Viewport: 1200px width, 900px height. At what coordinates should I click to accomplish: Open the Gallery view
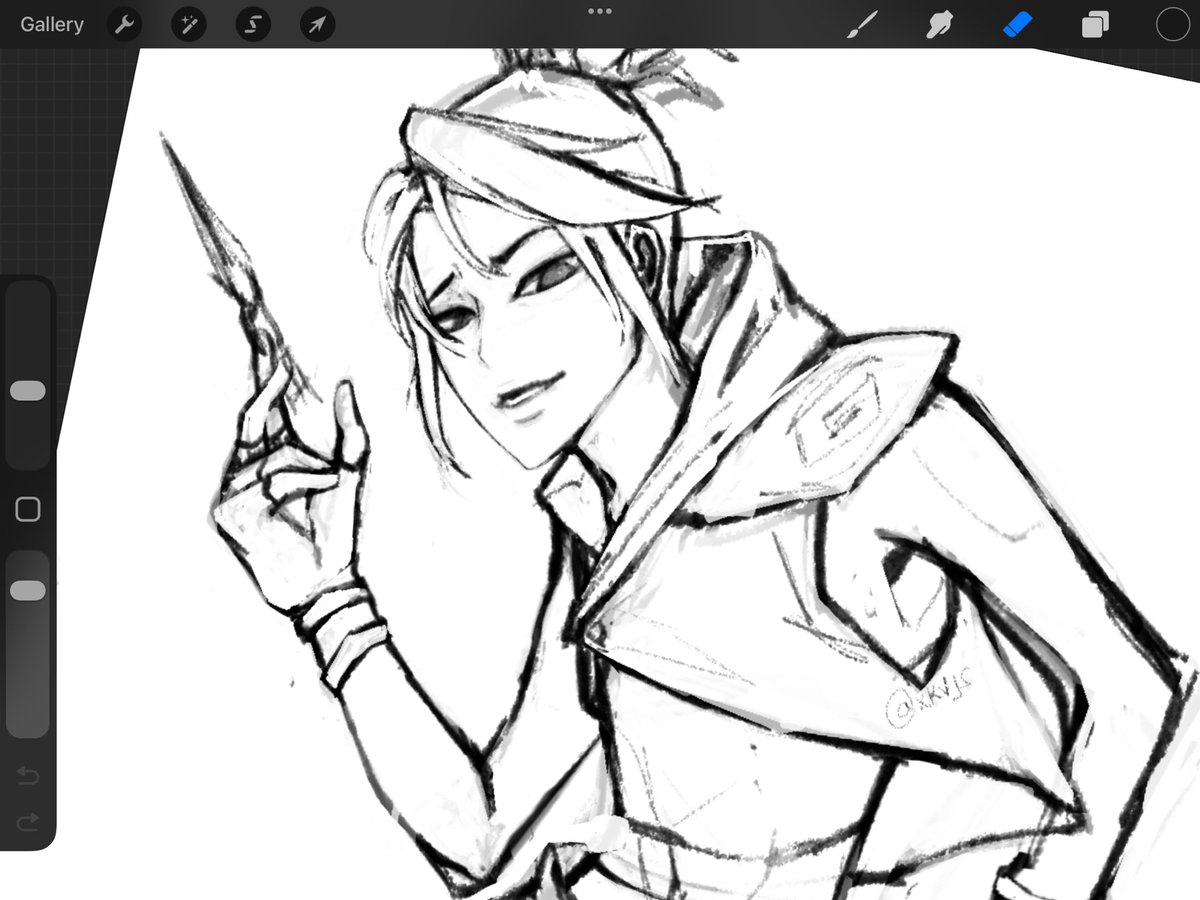tap(52, 24)
